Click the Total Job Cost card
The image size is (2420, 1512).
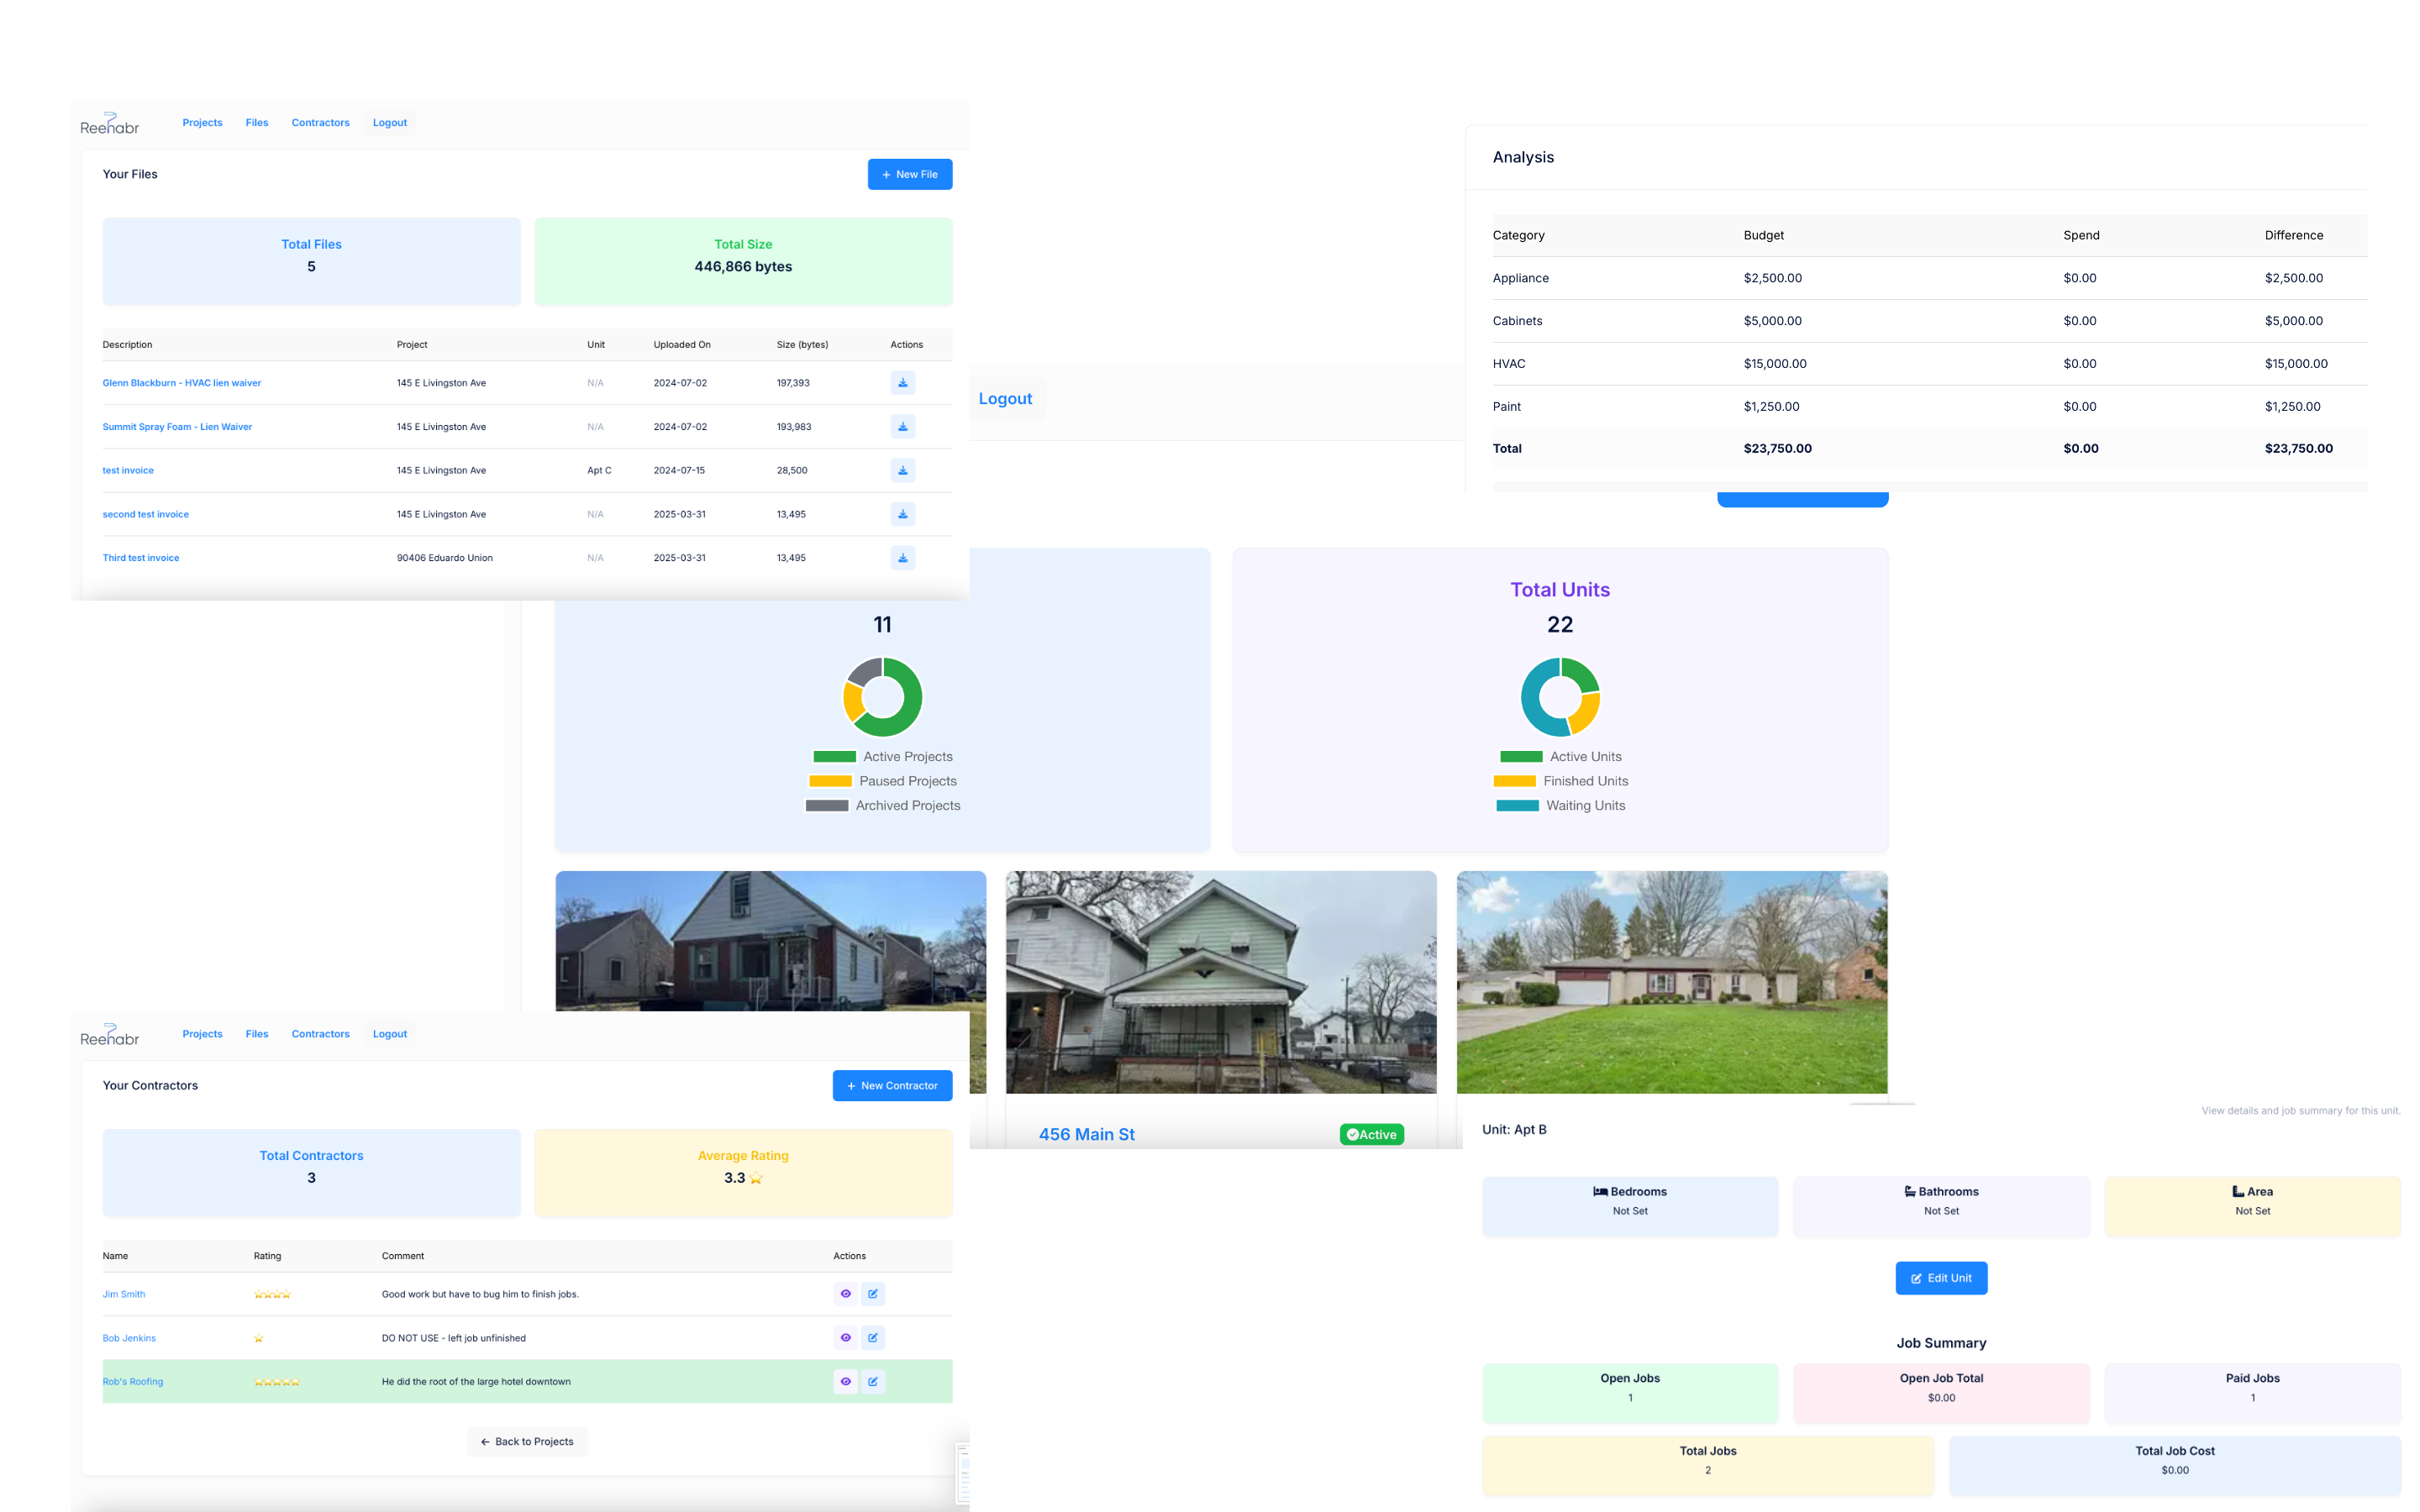pos(2174,1465)
